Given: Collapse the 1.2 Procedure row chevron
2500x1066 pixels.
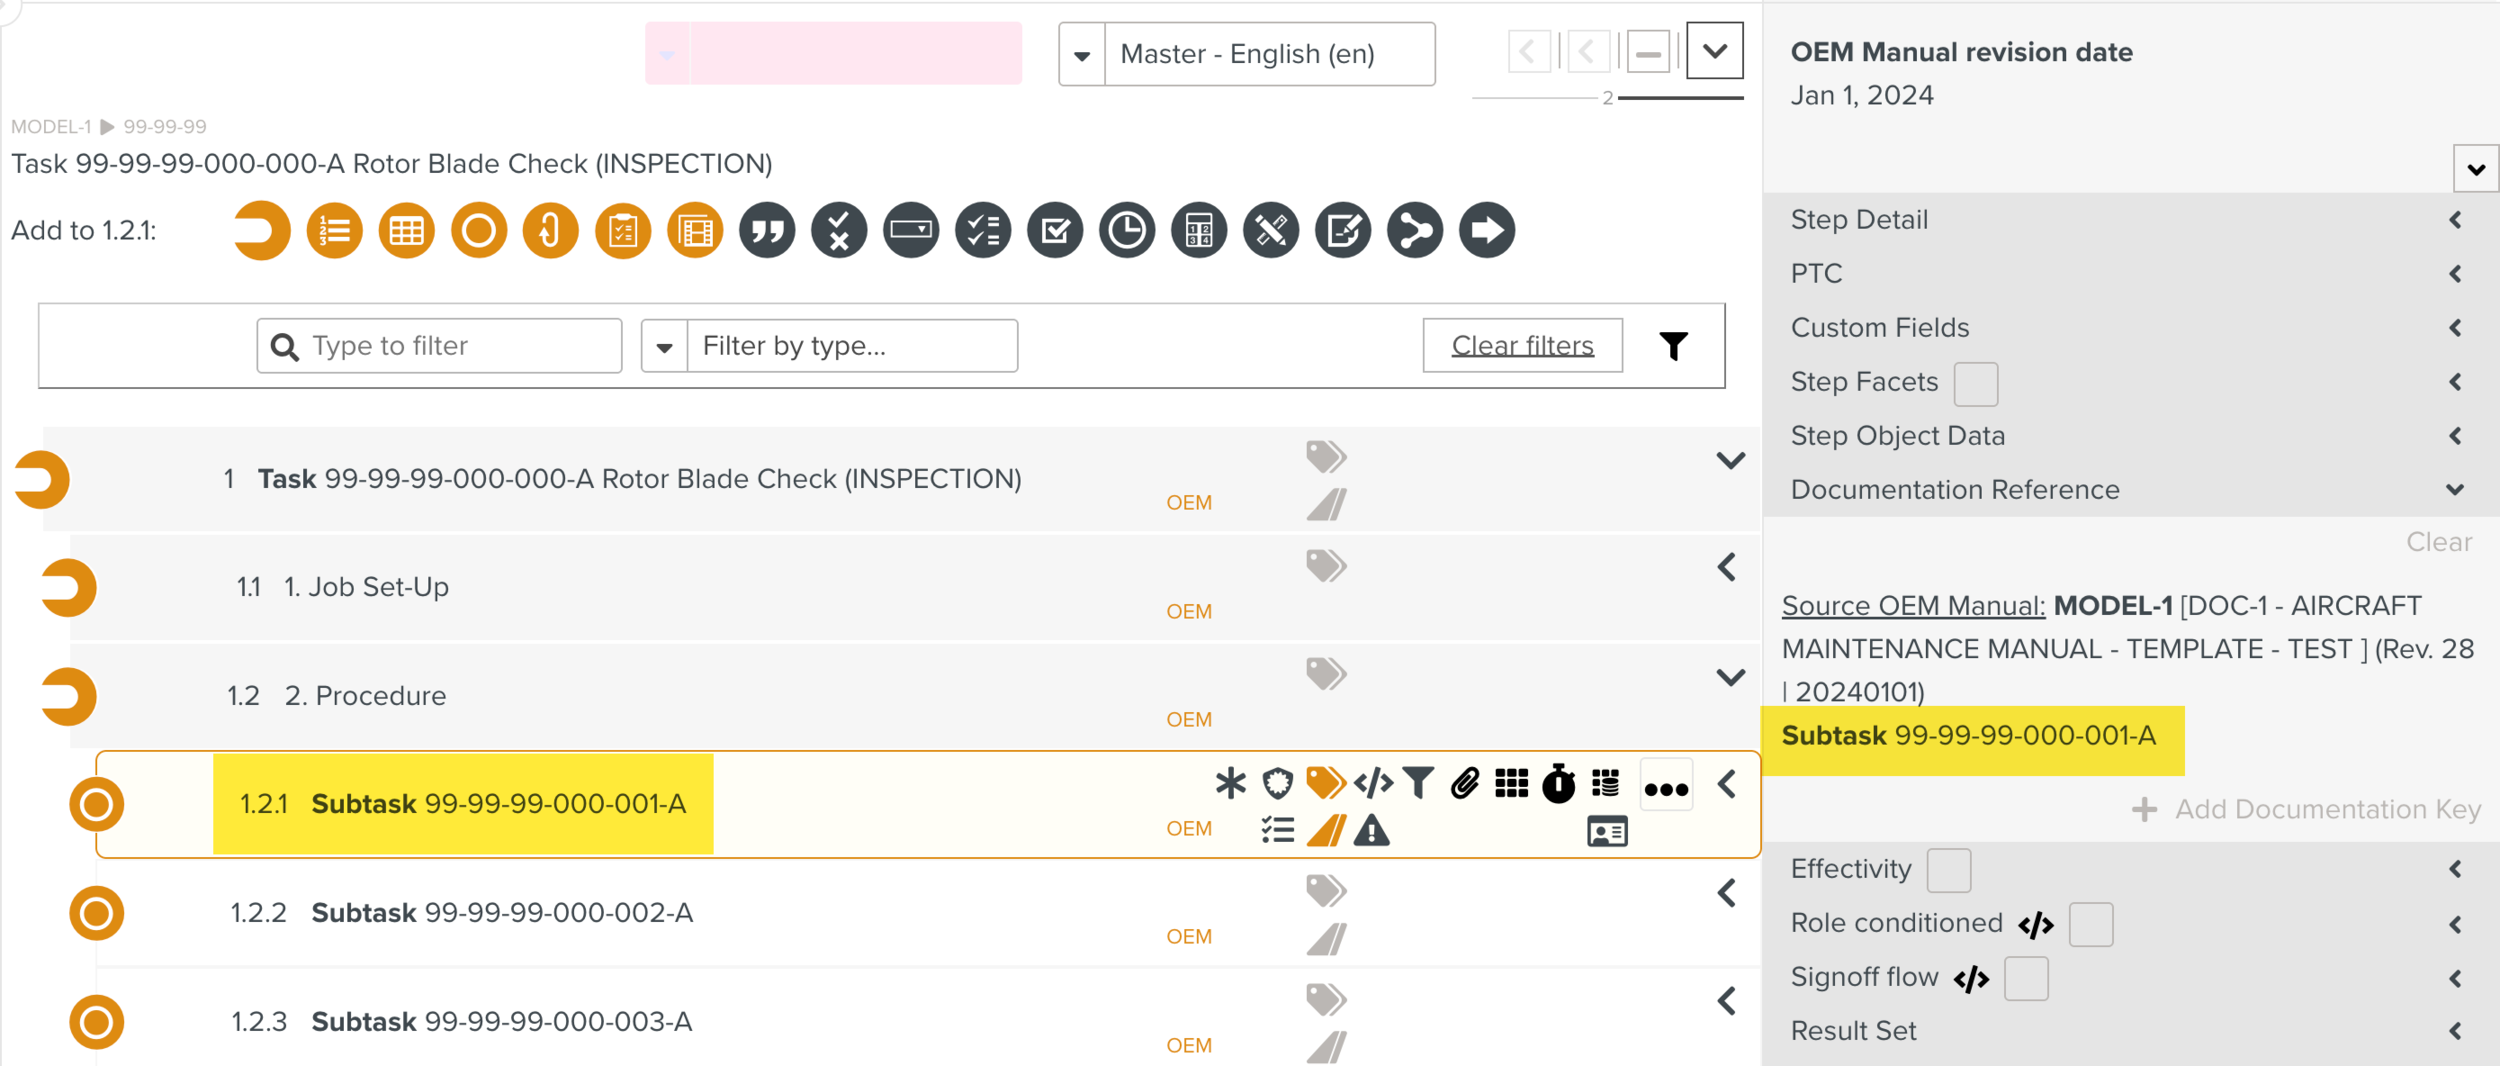Looking at the screenshot, I should pos(1730,678).
